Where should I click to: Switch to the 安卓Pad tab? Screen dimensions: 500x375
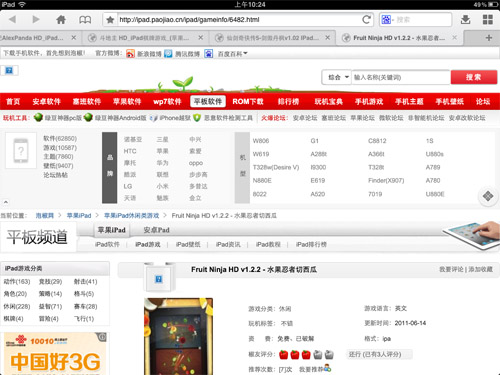156,230
